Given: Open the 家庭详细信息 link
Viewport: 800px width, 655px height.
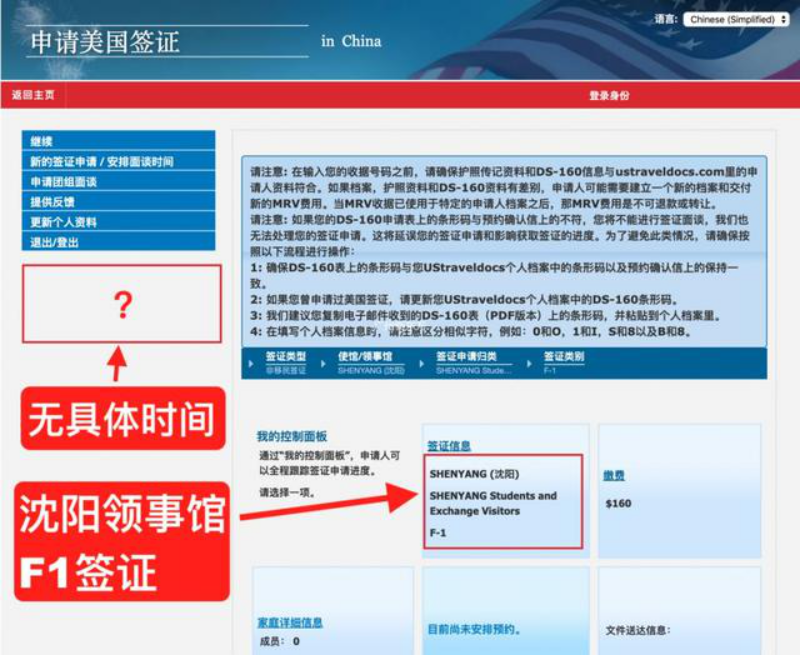Looking at the screenshot, I should (290, 622).
